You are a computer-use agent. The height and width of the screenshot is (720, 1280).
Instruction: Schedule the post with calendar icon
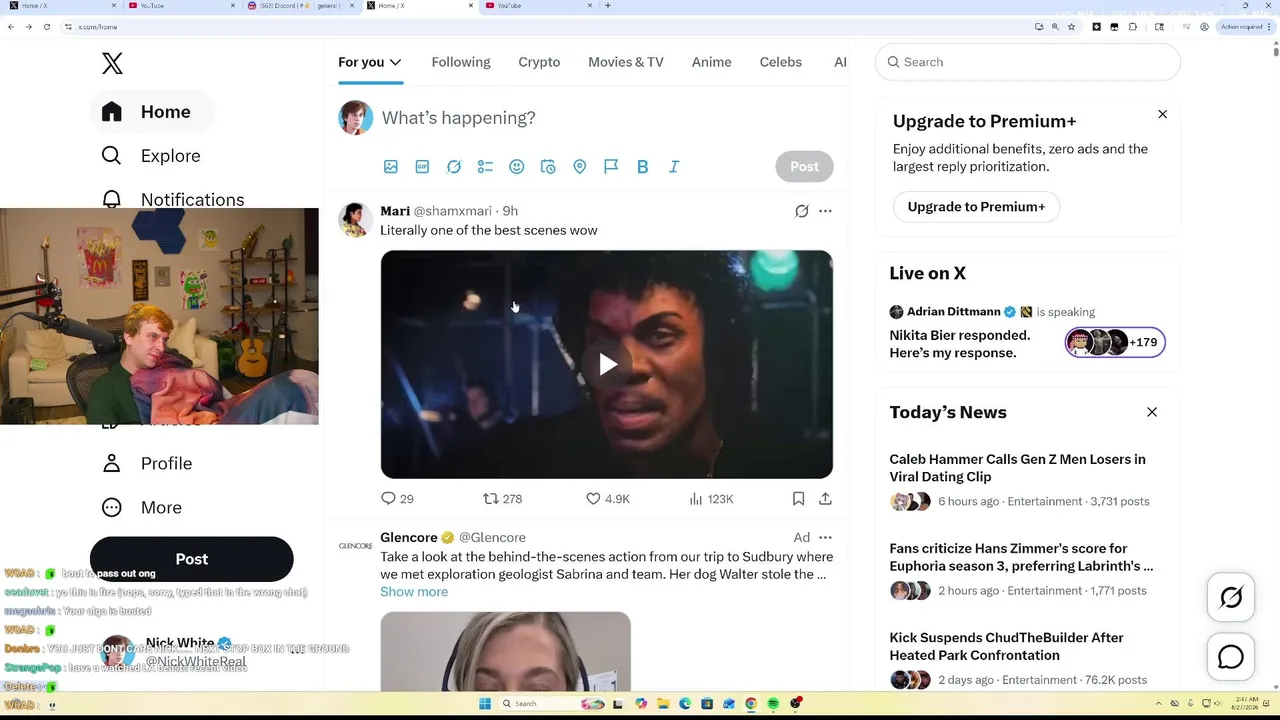point(548,167)
